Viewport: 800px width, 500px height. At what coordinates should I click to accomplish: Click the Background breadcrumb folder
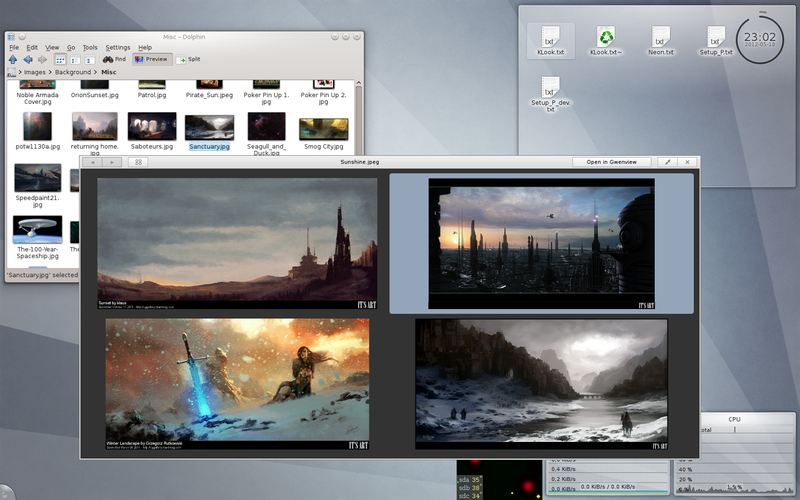coord(73,72)
